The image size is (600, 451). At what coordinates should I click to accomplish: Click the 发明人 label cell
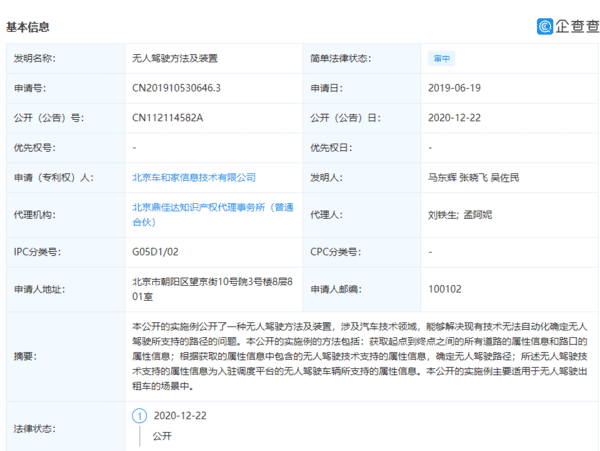(362, 177)
